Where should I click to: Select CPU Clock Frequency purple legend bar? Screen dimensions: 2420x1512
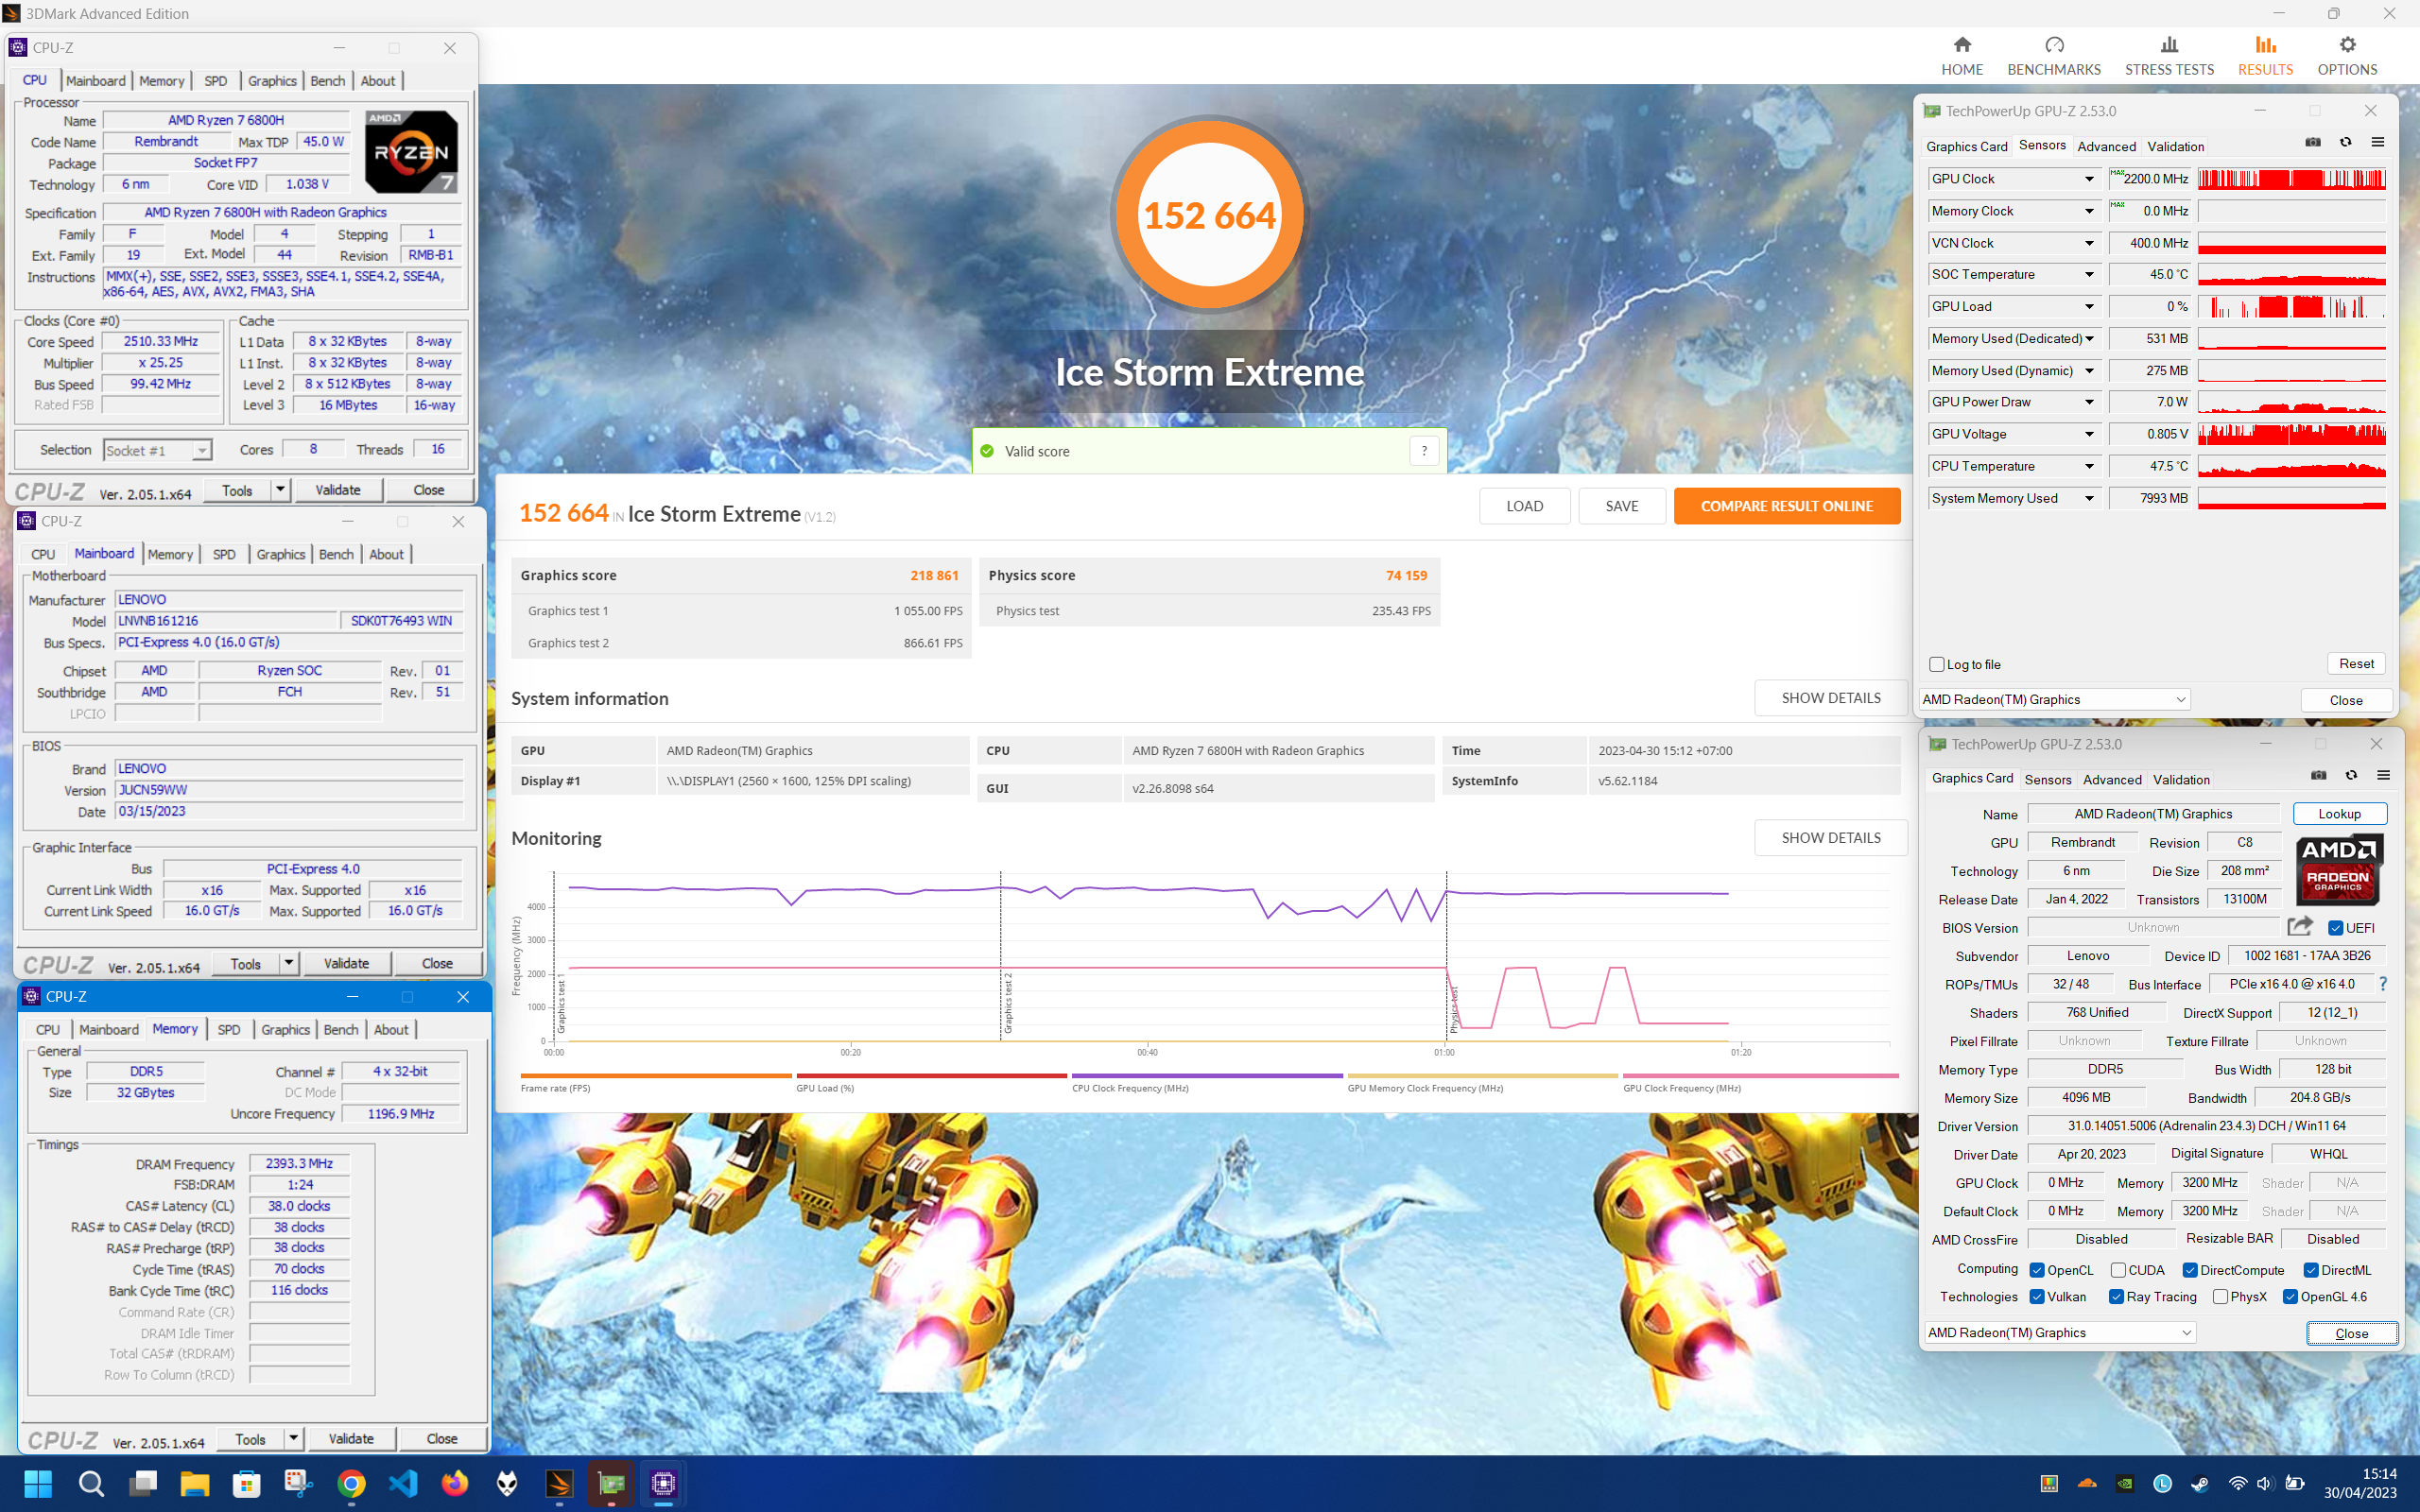(1206, 1076)
